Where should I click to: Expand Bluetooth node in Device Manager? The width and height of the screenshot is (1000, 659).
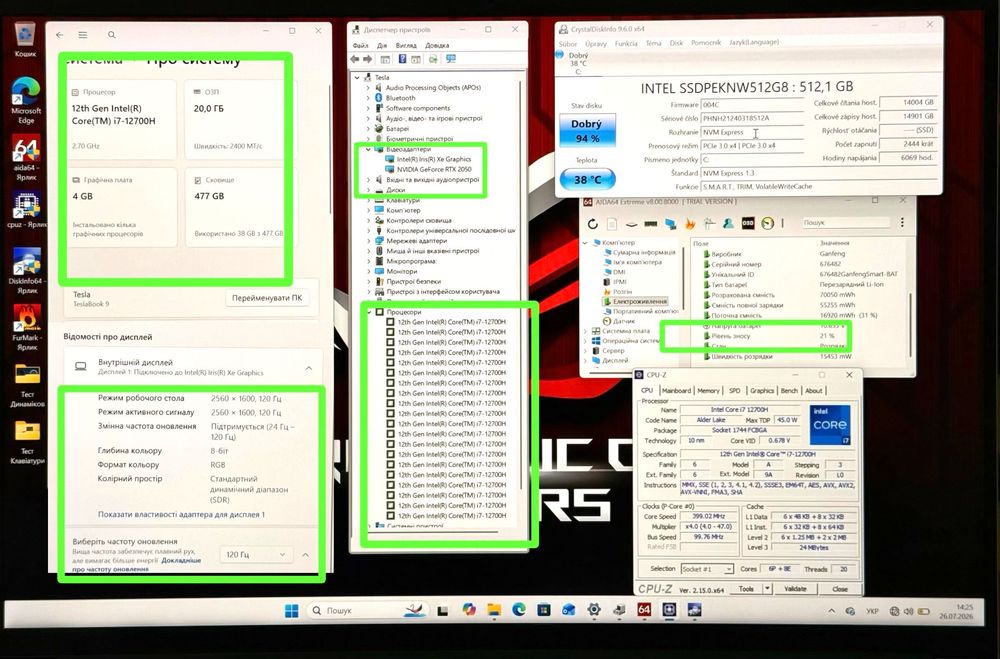click(x=368, y=98)
